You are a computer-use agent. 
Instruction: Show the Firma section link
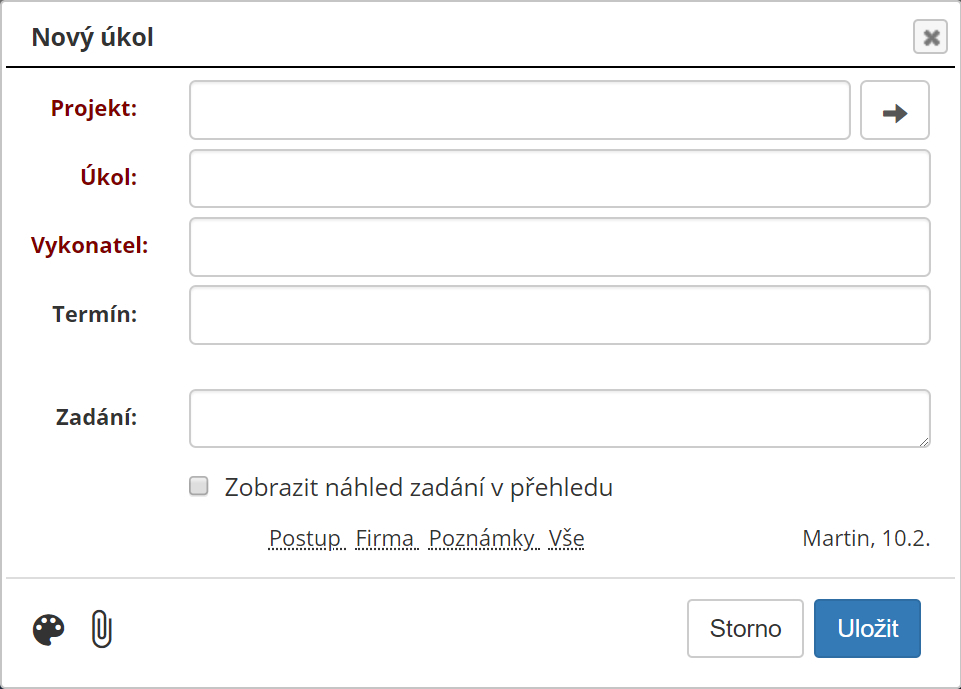pos(385,538)
